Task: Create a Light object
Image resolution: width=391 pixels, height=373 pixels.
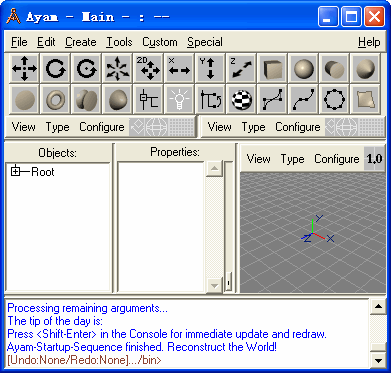Action: (x=179, y=99)
